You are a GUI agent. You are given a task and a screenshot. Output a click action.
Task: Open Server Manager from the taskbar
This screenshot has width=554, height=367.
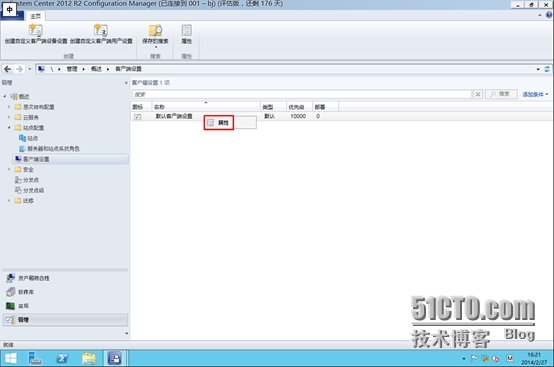tap(35, 359)
